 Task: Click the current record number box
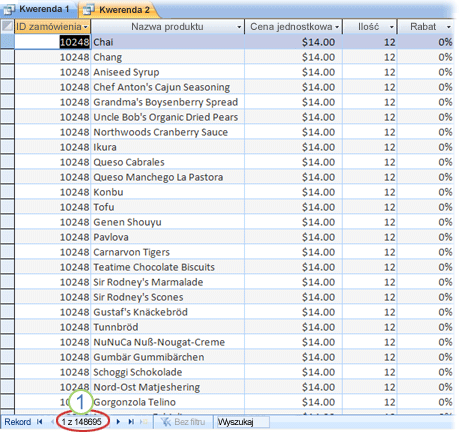(x=82, y=422)
